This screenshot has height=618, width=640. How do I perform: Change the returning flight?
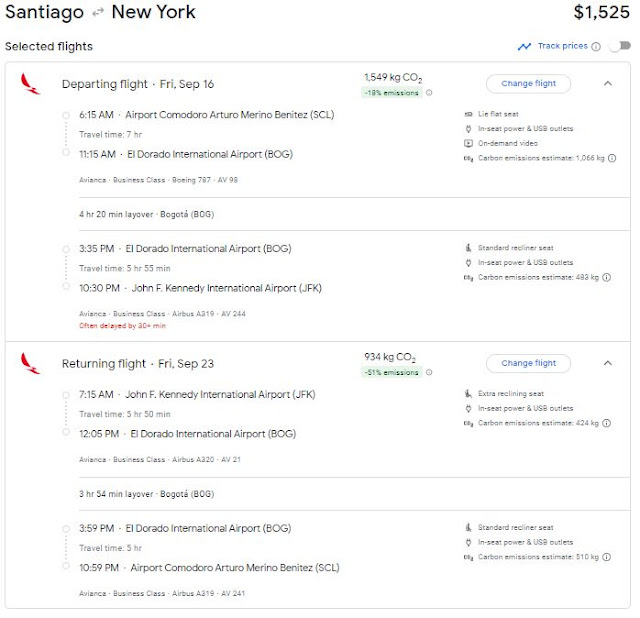click(x=529, y=364)
